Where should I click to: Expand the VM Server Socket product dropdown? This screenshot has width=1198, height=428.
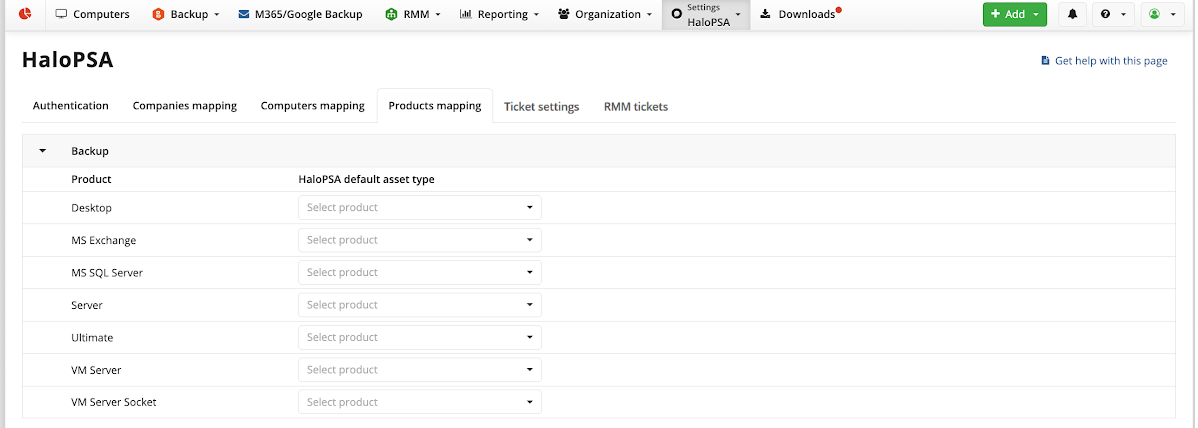[419, 402]
